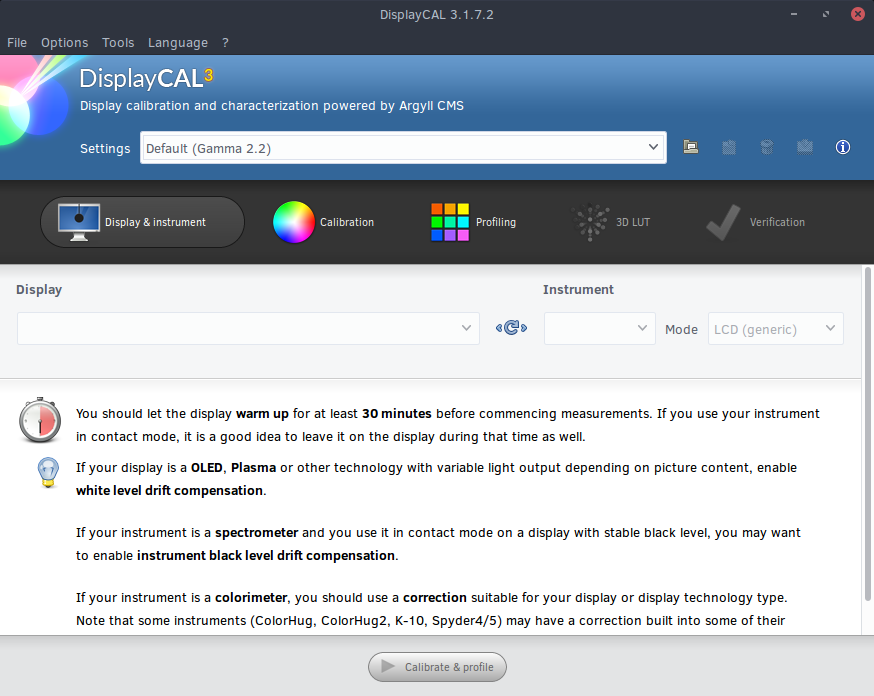
Task: Click the save settings icon beside the folder icon
Action: tap(729, 147)
